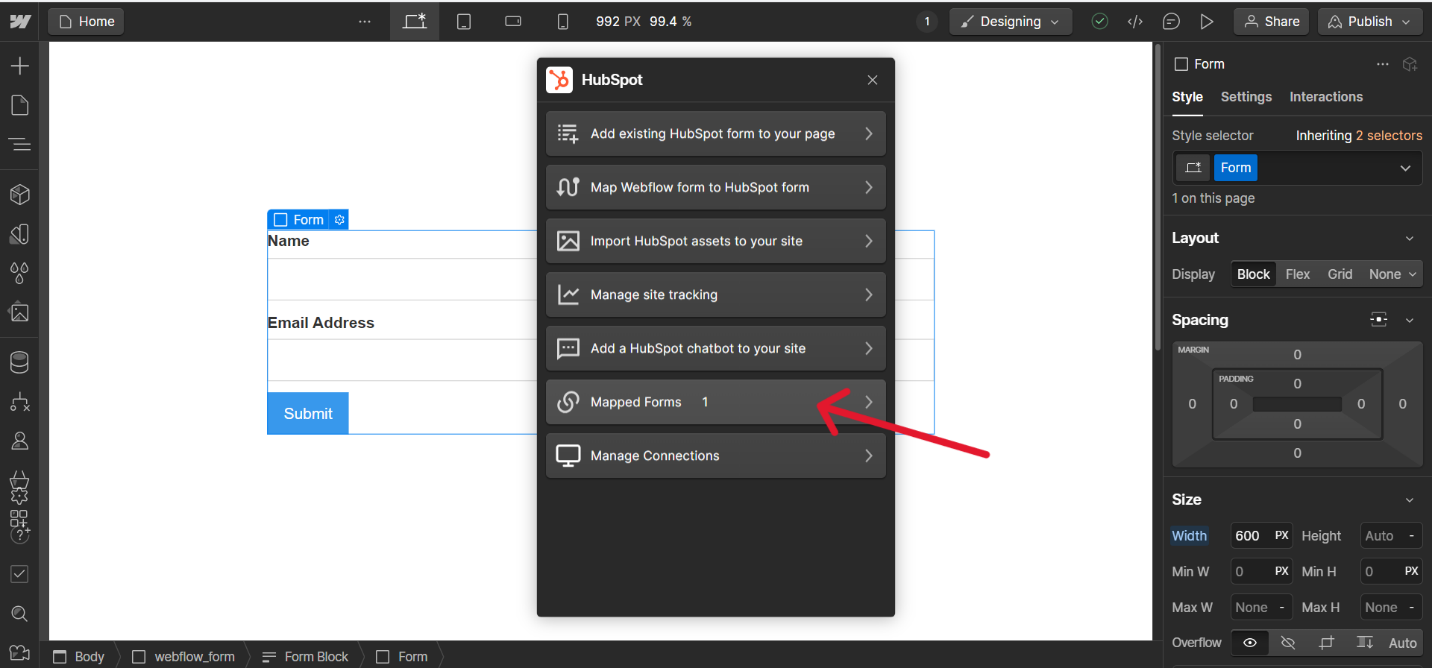The width and height of the screenshot is (1432, 668).
Task: Open the Components cube panel
Action: click(20, 194)
